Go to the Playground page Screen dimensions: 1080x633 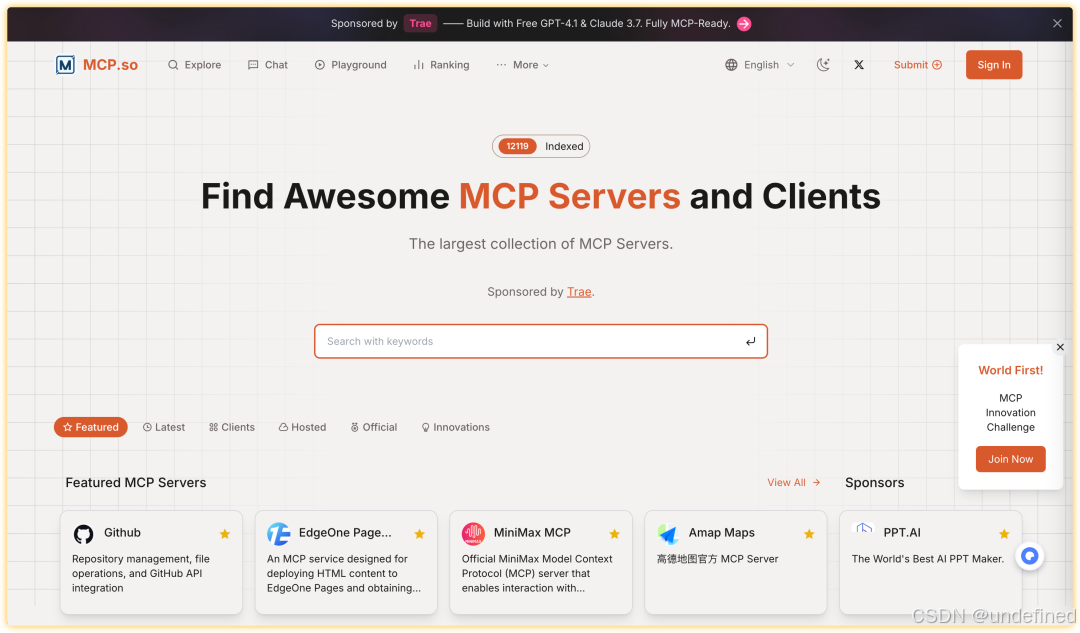[351, 65]
